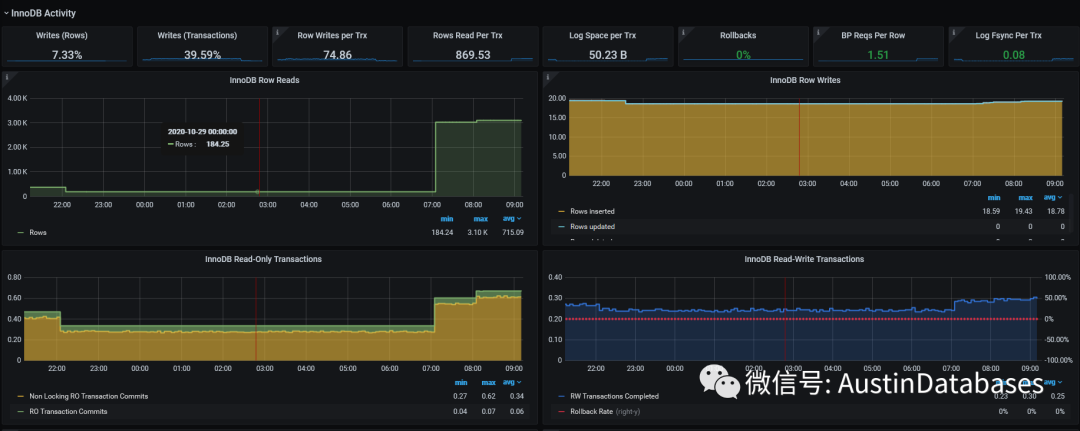Sort Row Reads legend by min column
Image resolution: width=1080 pixels, height=431 pixels.
446,219
